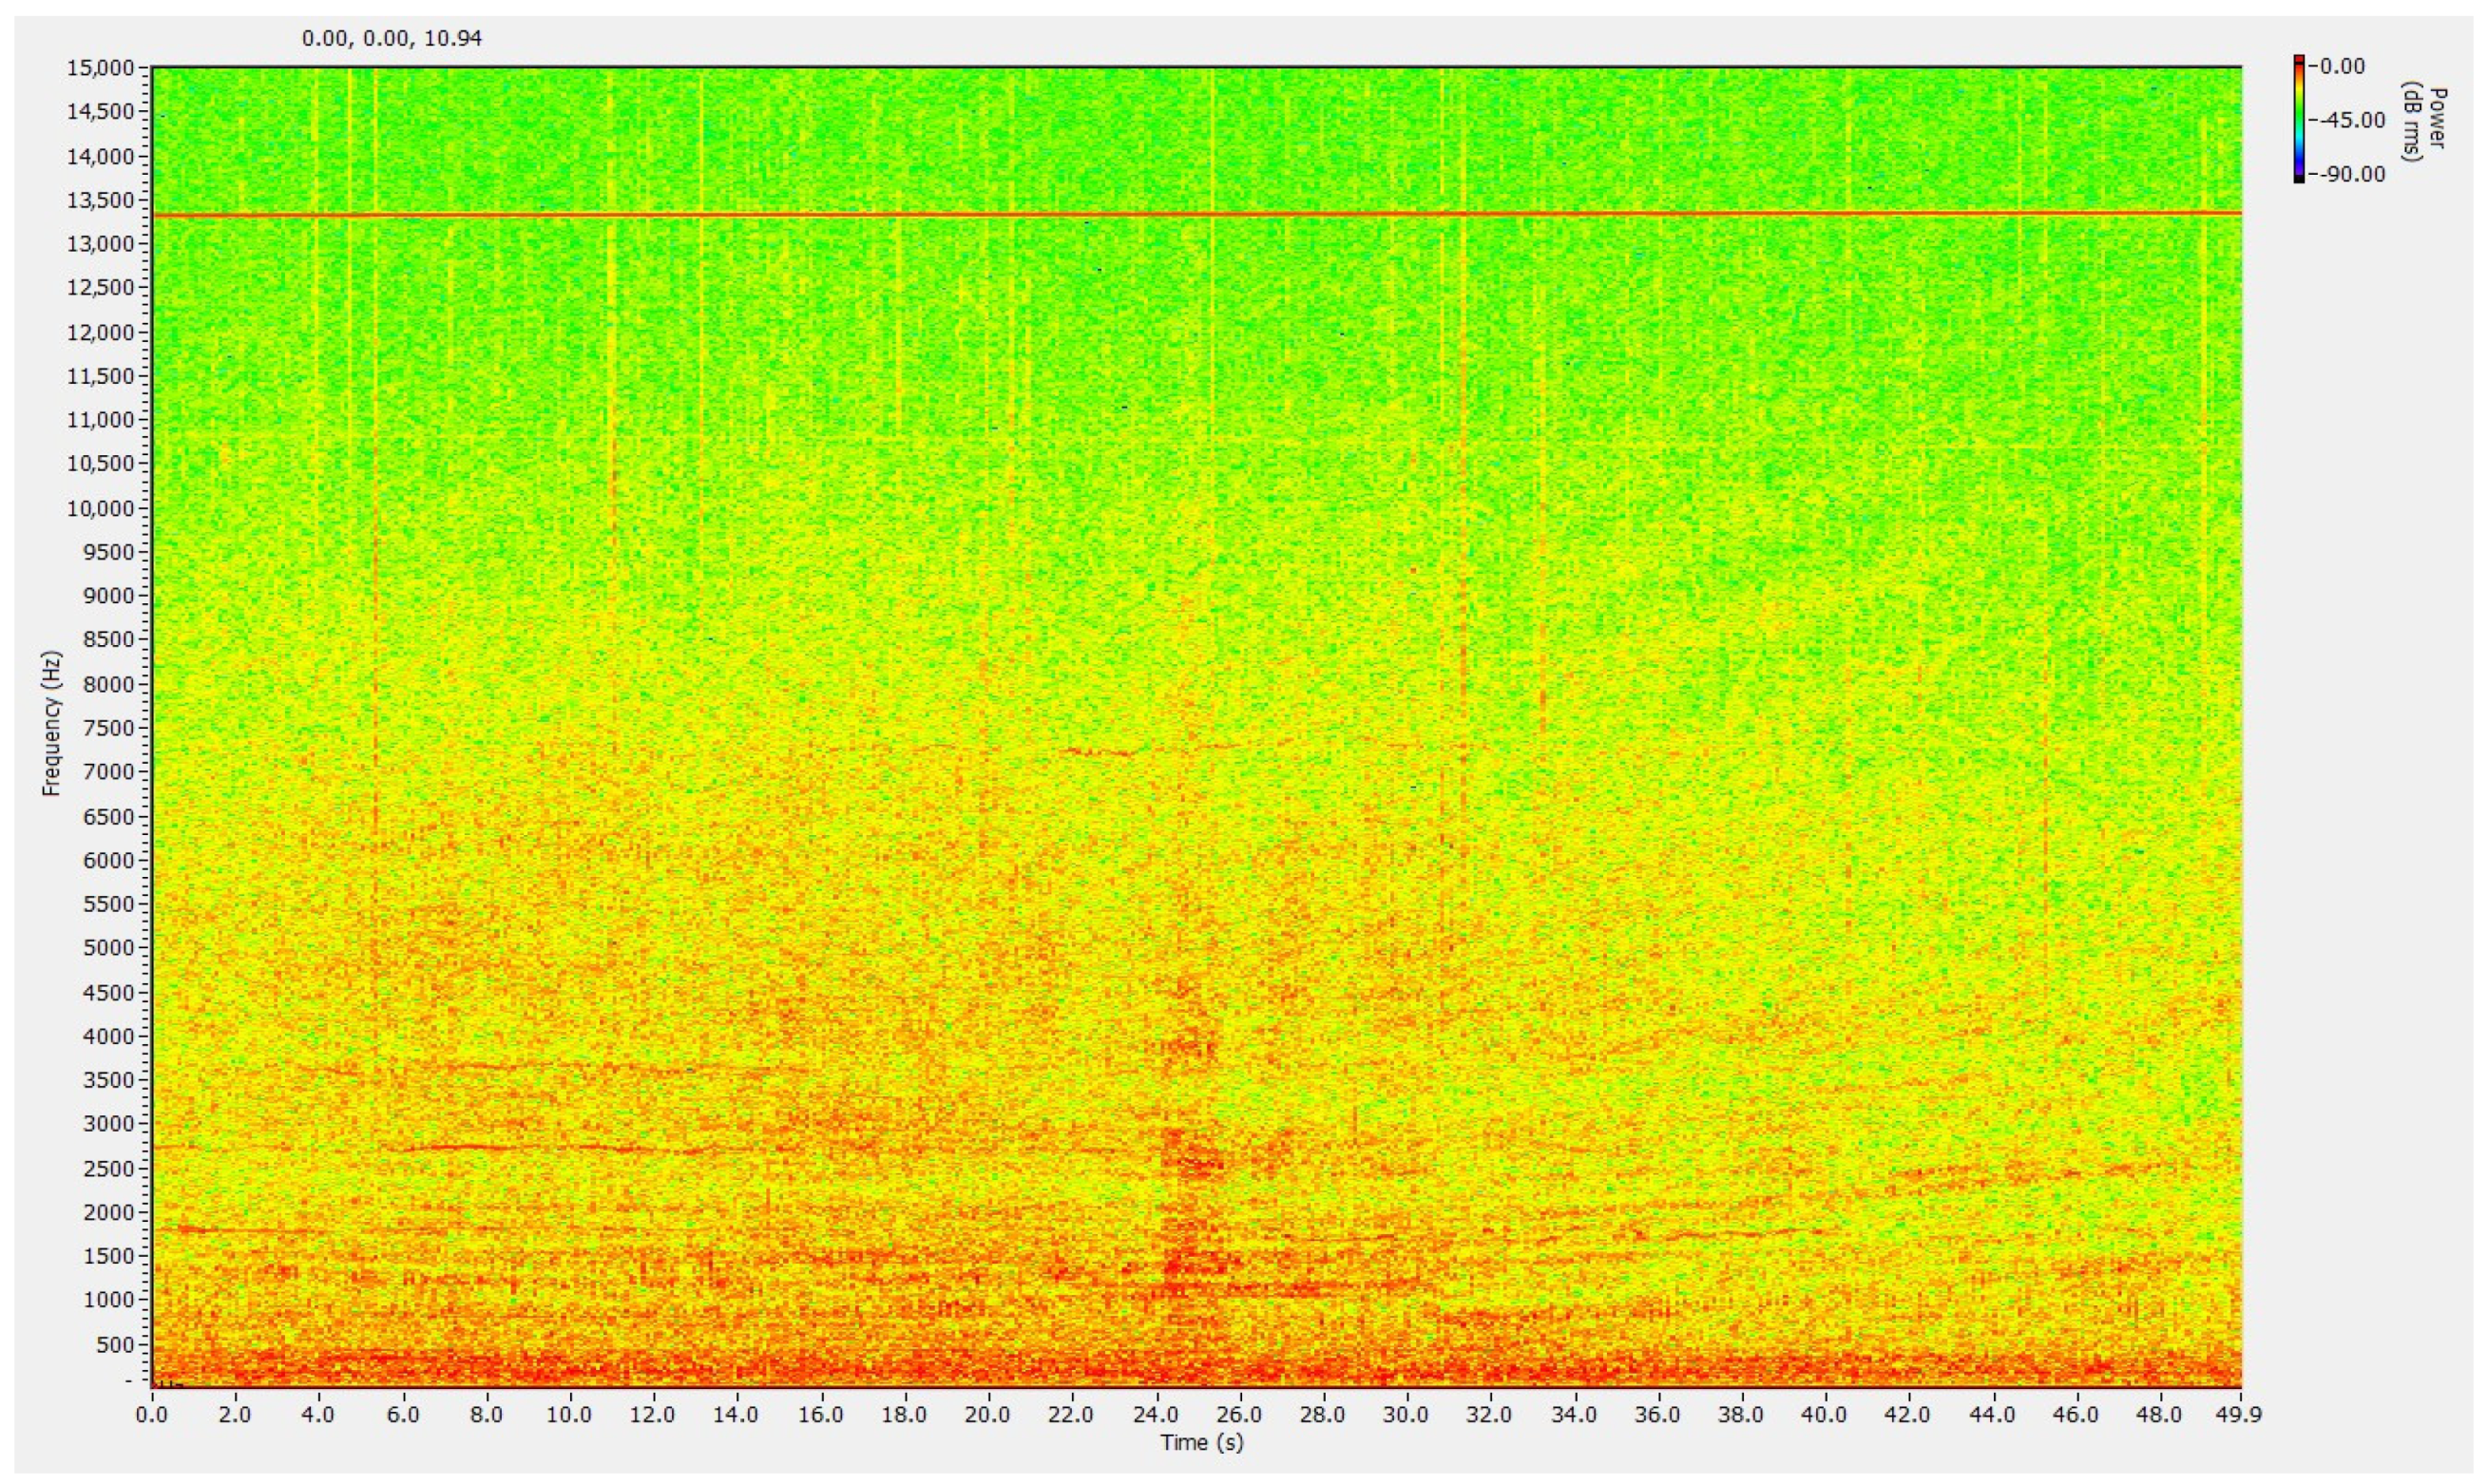This screenshot has width=2488, height=1484.
Task: Click the 3000 frequency tick label
Action: tap(110, 1124)
